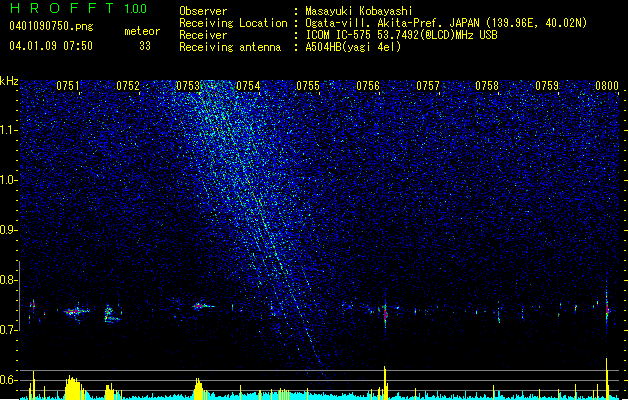Click the 0752 time marker

128,86
